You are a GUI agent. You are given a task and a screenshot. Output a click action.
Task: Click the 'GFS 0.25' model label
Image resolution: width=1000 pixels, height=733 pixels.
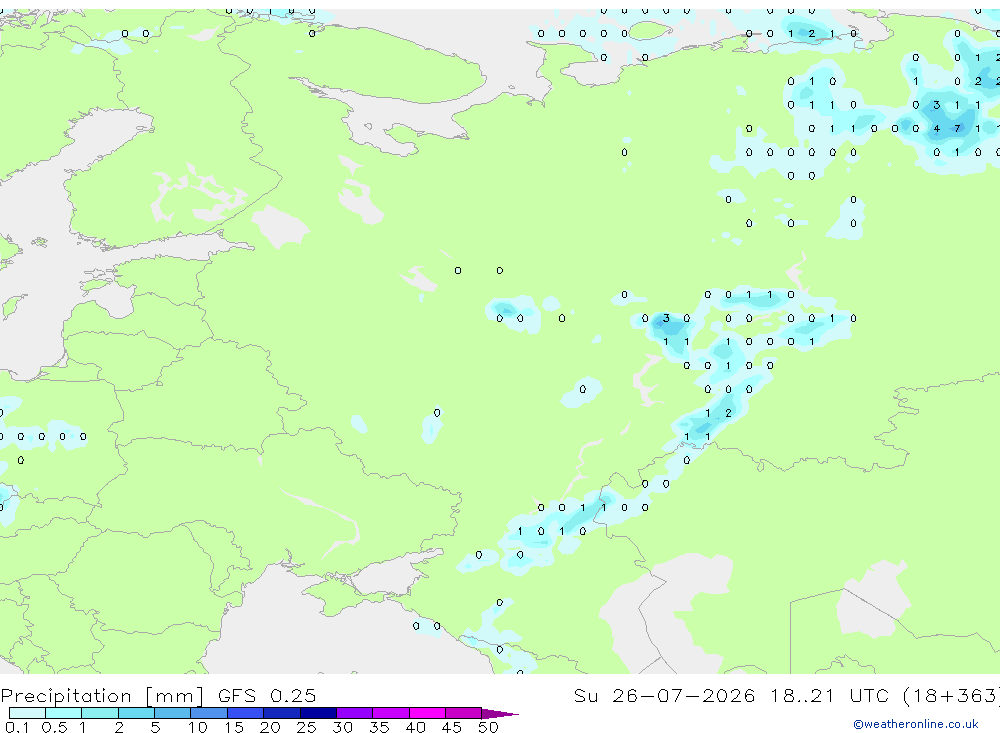click(x=267, y=695)
